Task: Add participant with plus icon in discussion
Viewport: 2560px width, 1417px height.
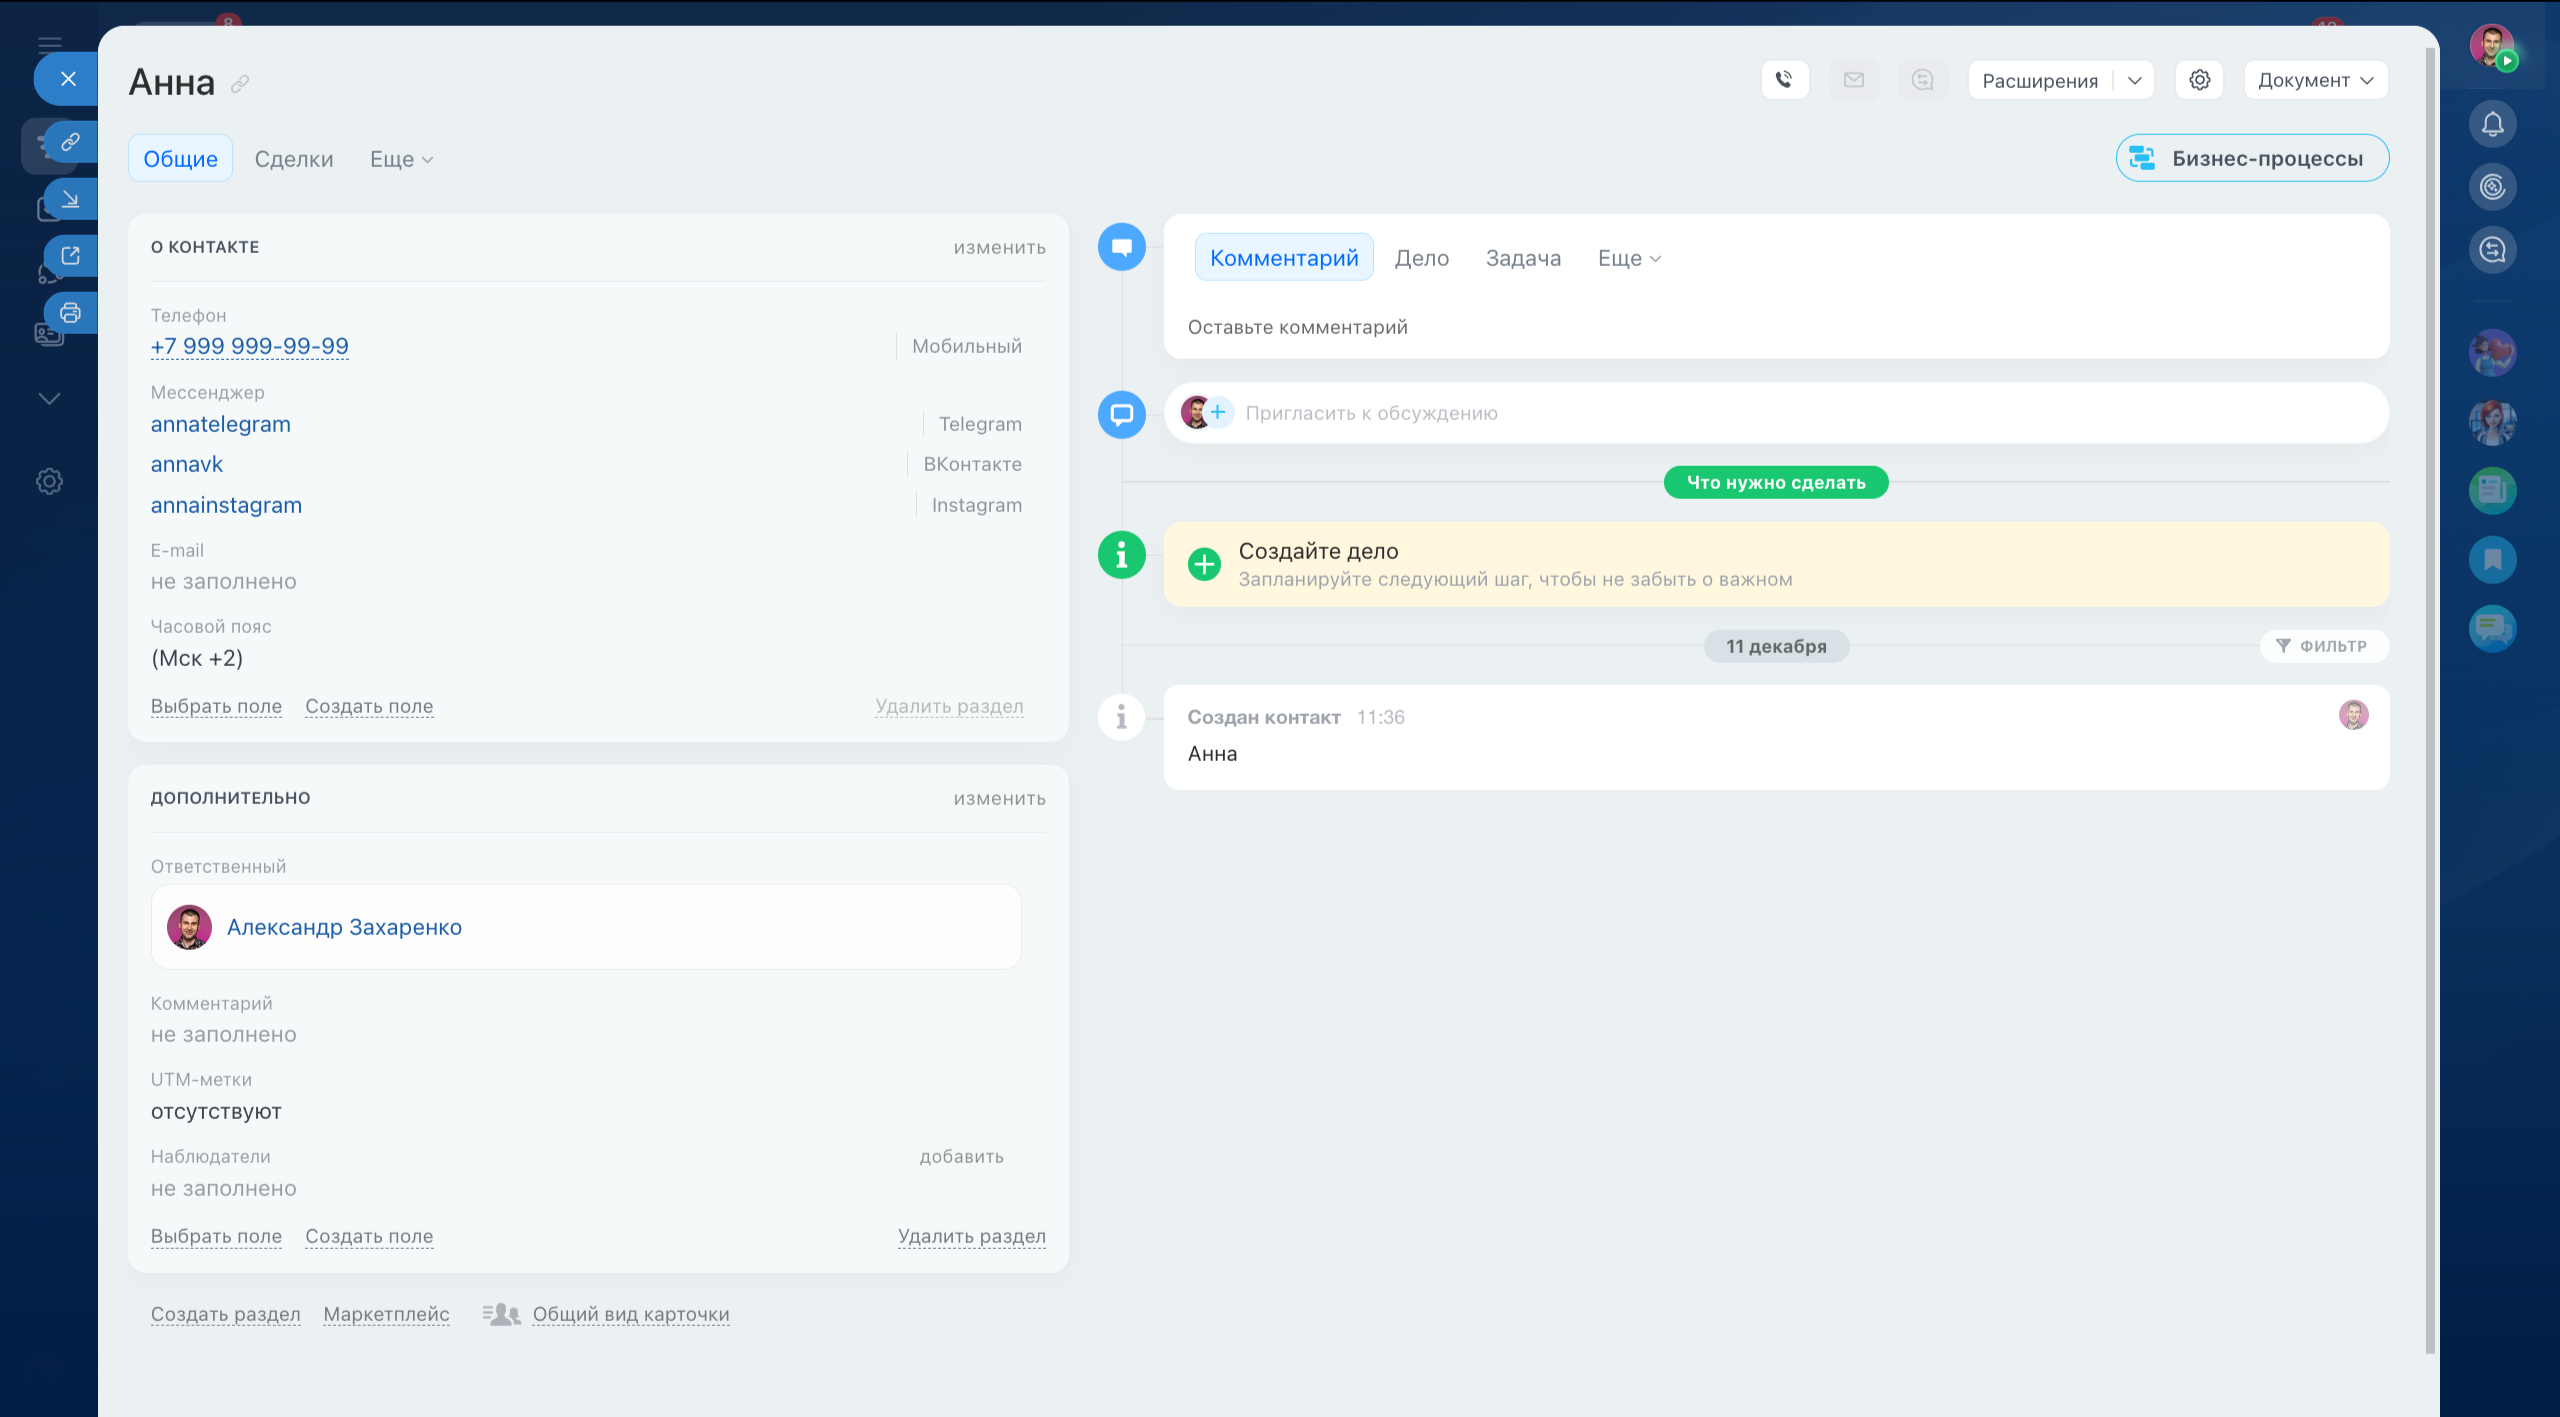Action: [x=1218, y=412]
